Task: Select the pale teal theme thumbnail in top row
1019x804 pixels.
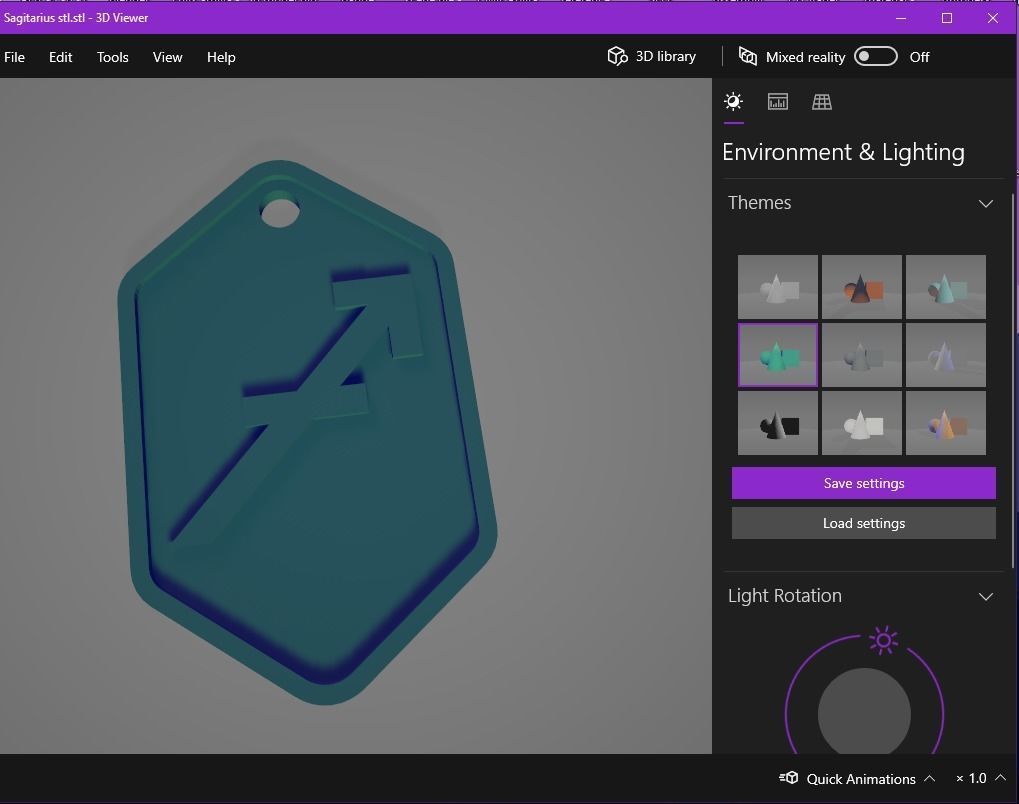Action: tap(946, 287)
